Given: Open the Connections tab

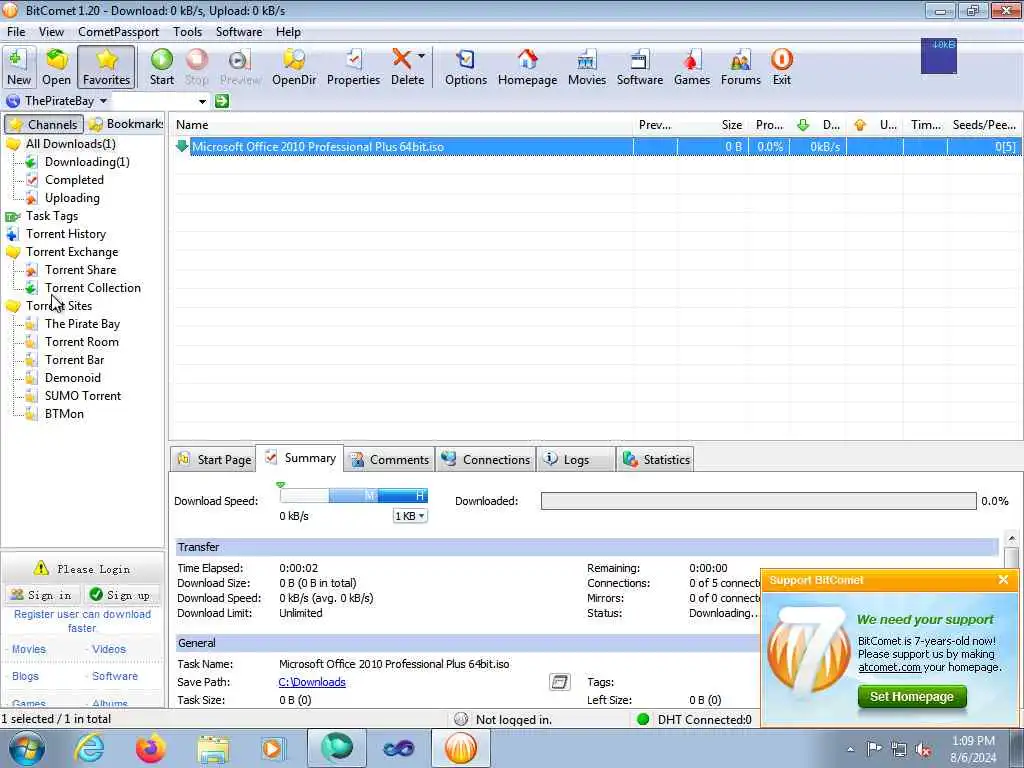Looking at the screenshot, I should coord(485,460).
